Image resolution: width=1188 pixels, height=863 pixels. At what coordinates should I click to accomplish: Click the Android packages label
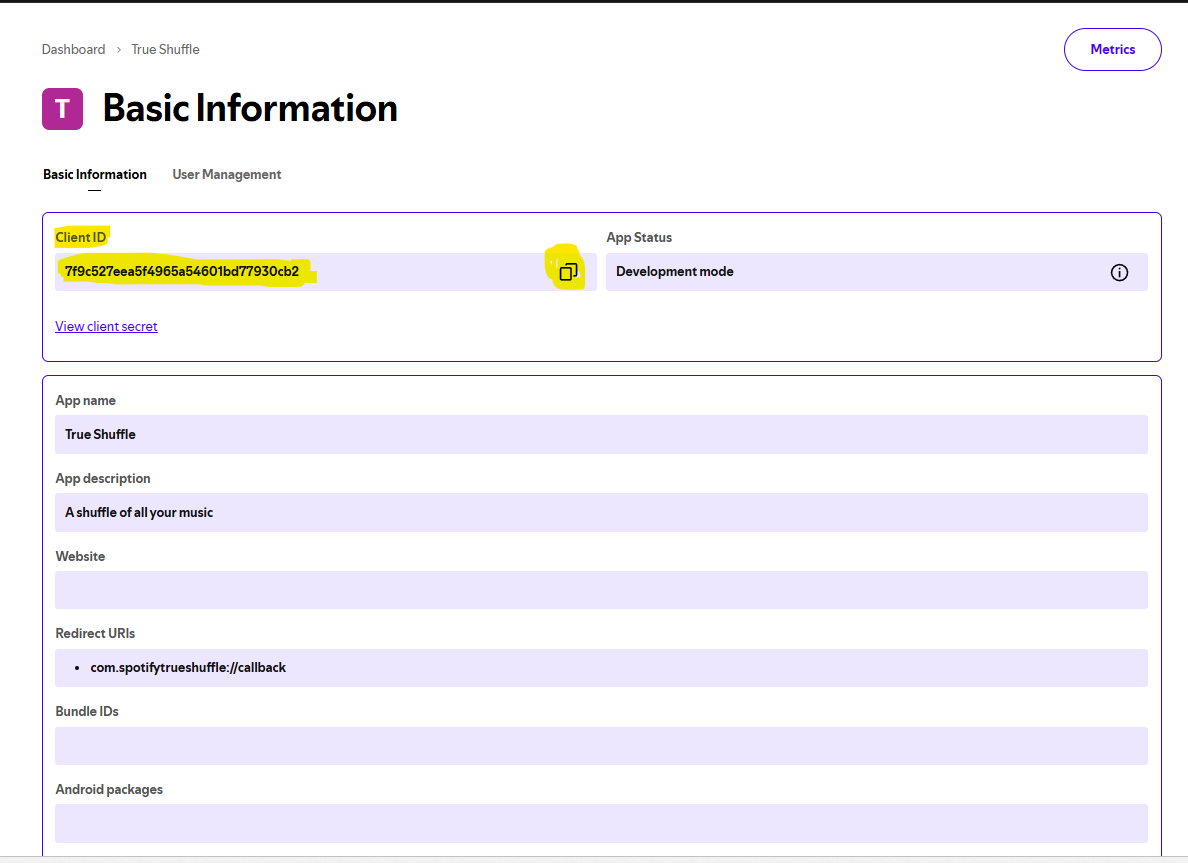(109, 790)
